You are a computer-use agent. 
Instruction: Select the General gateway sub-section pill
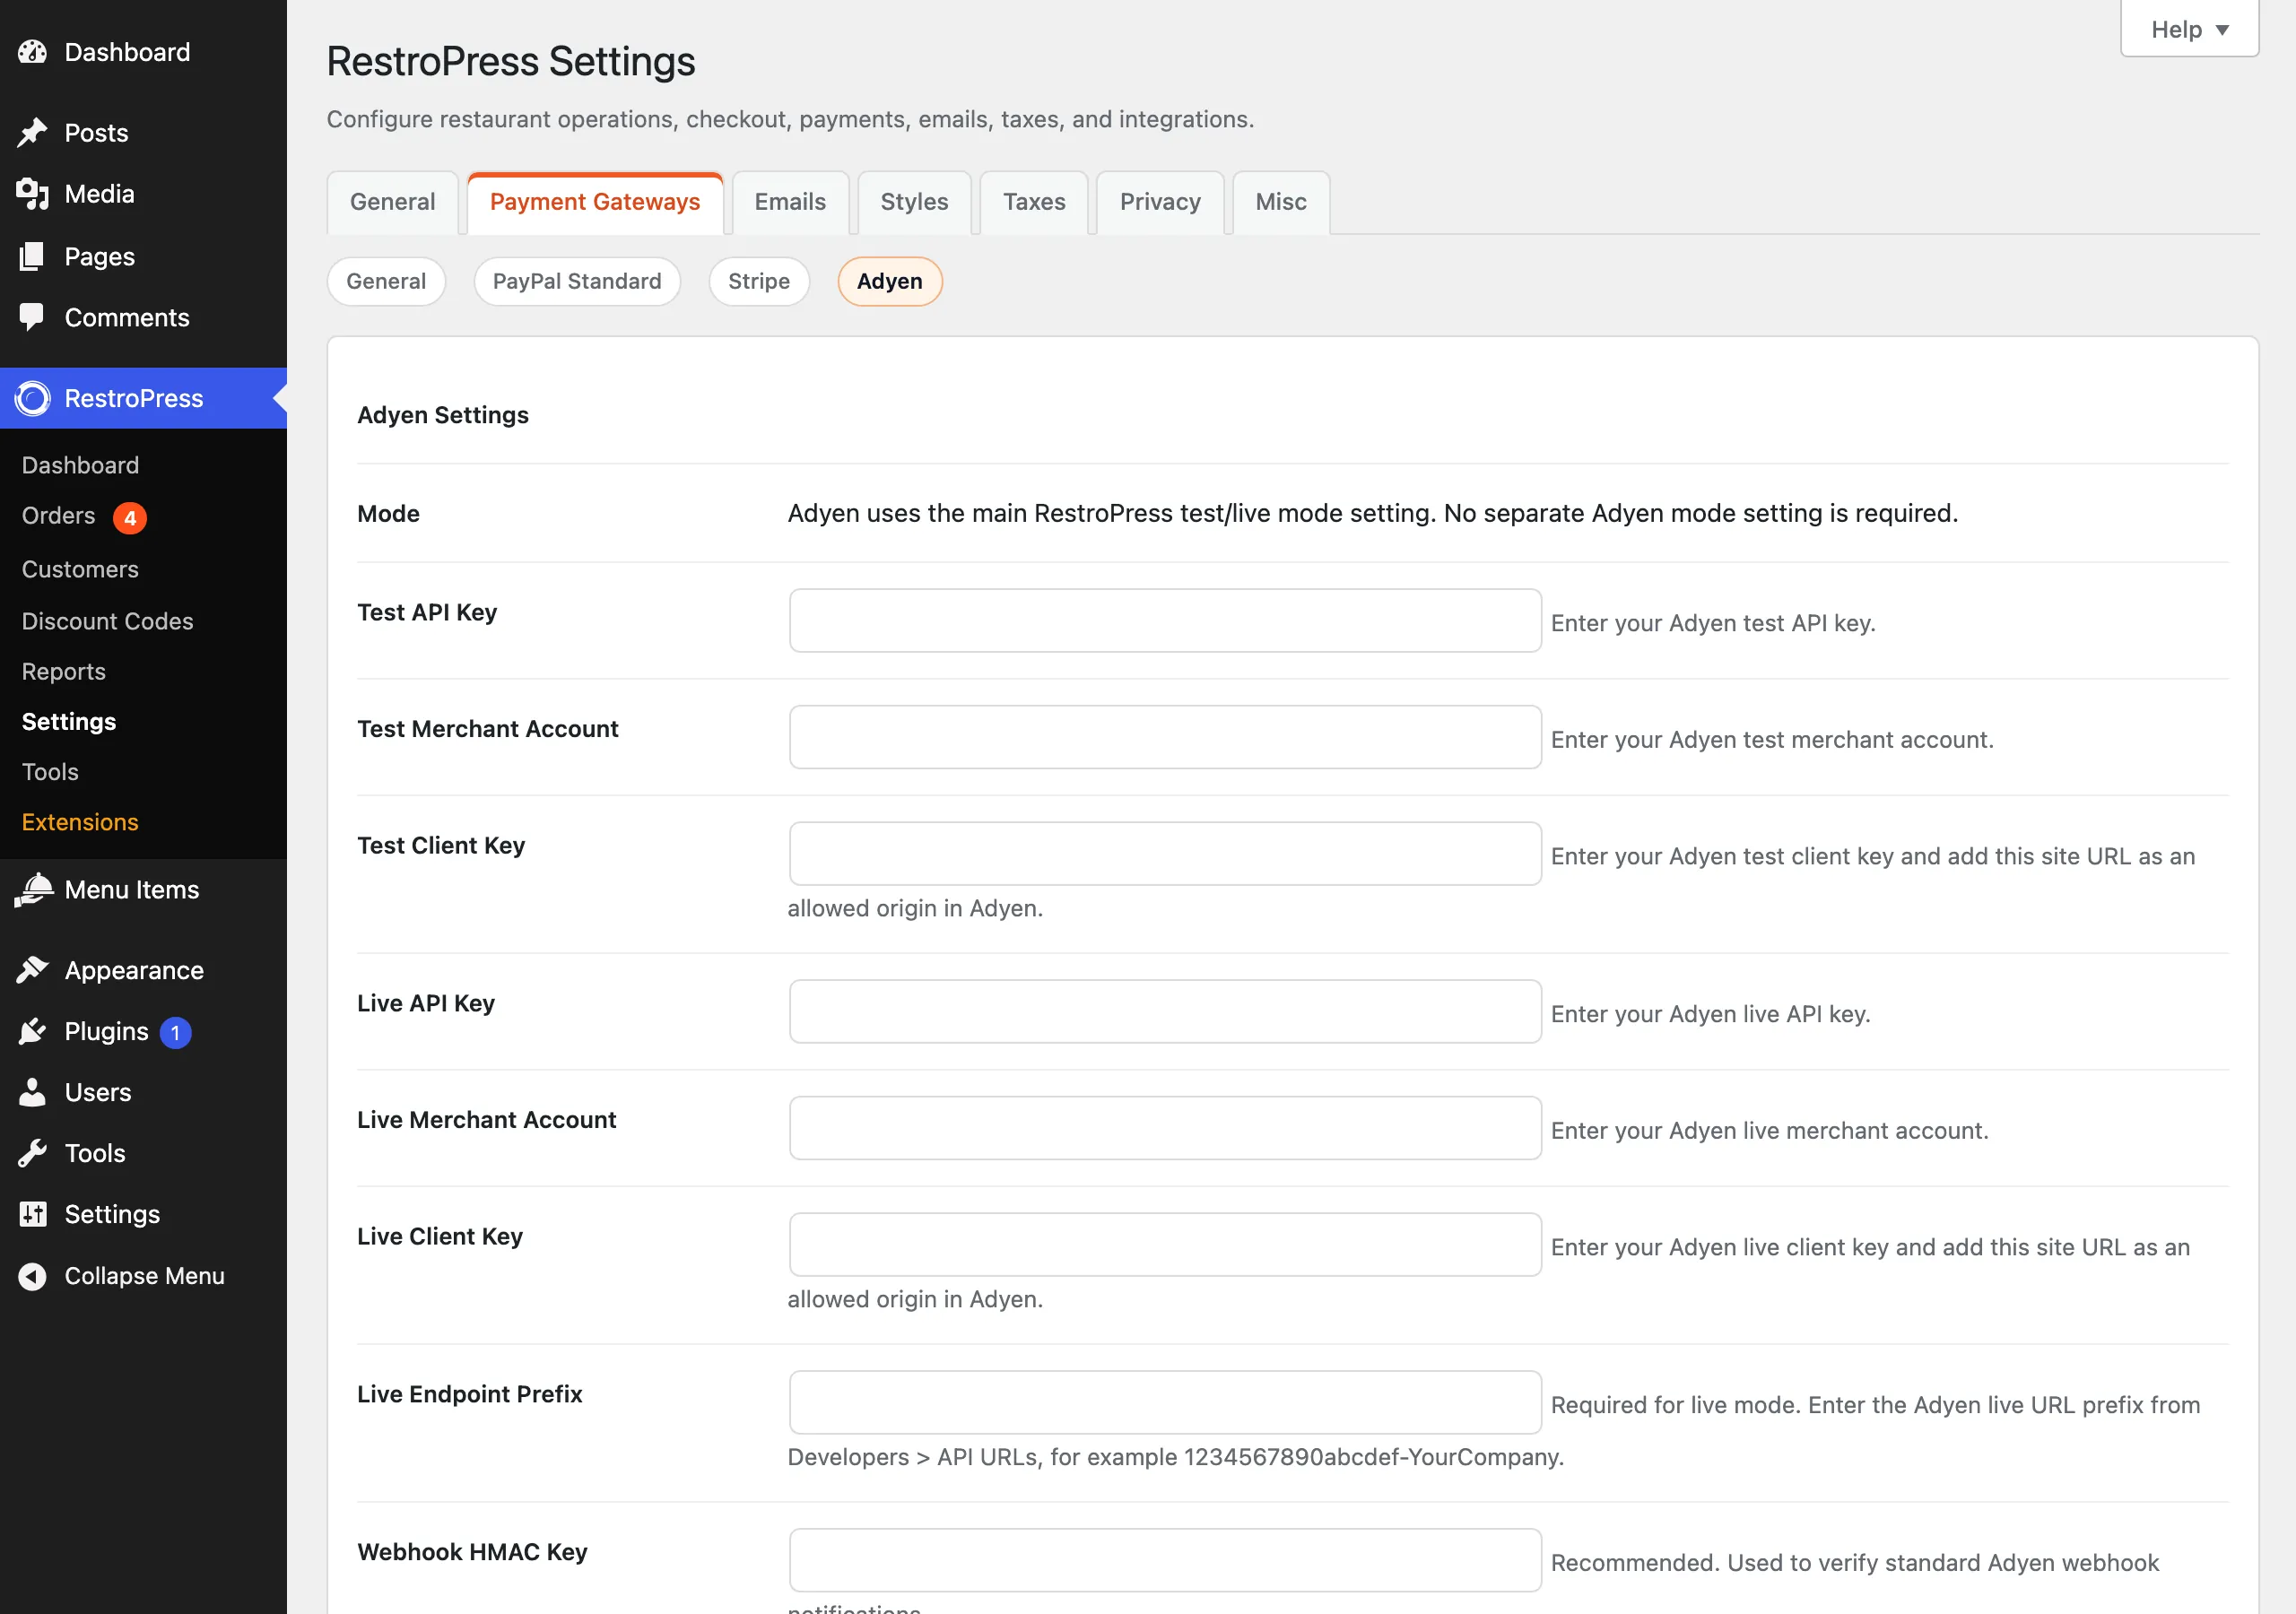386,281
